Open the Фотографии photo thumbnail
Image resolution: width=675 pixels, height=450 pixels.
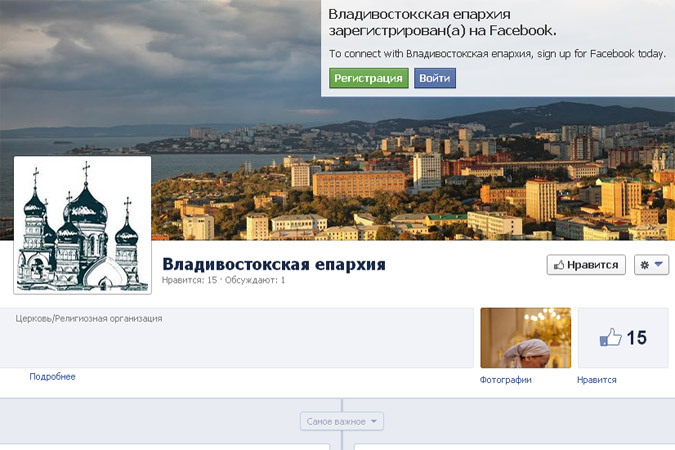(x=525, y=337)
